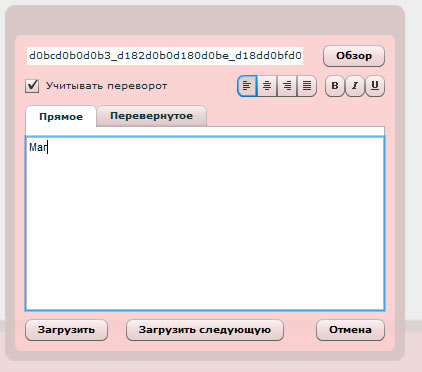This screenshot has width=422, height=372.
Task: Click the Учитывать переворот label text
Action: click(106, 86)
